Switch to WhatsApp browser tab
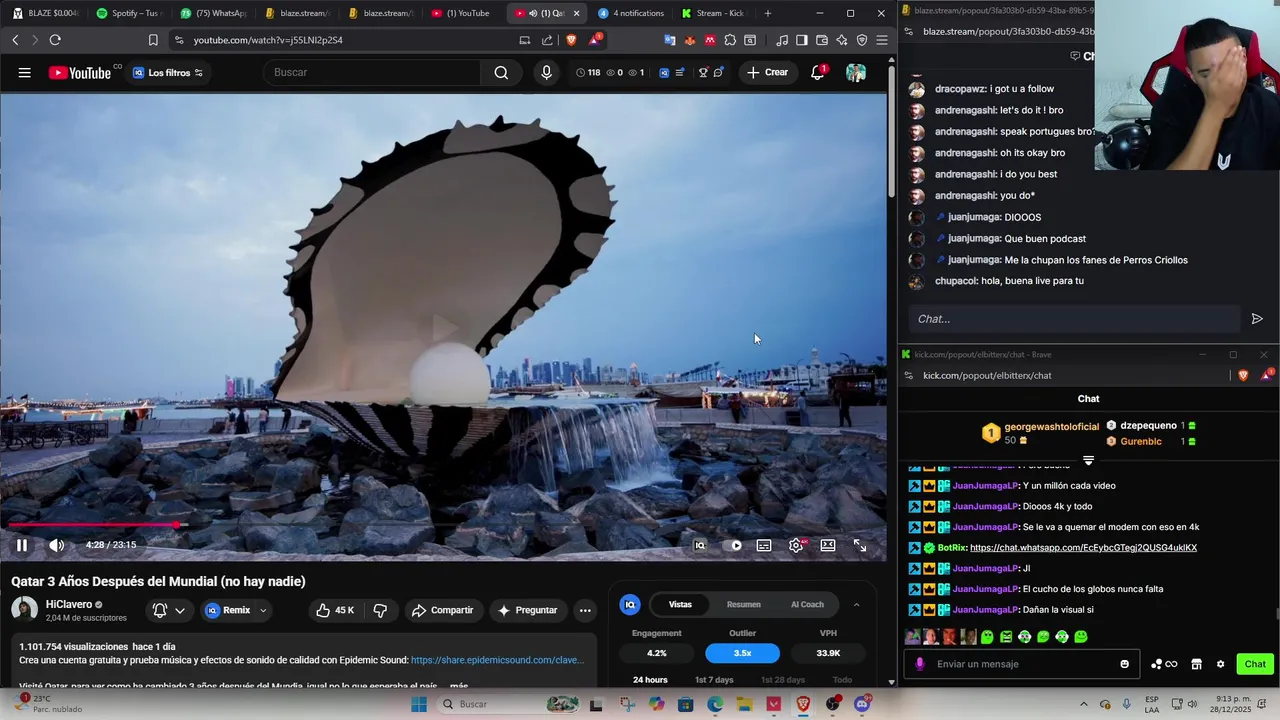 [213, 13]
